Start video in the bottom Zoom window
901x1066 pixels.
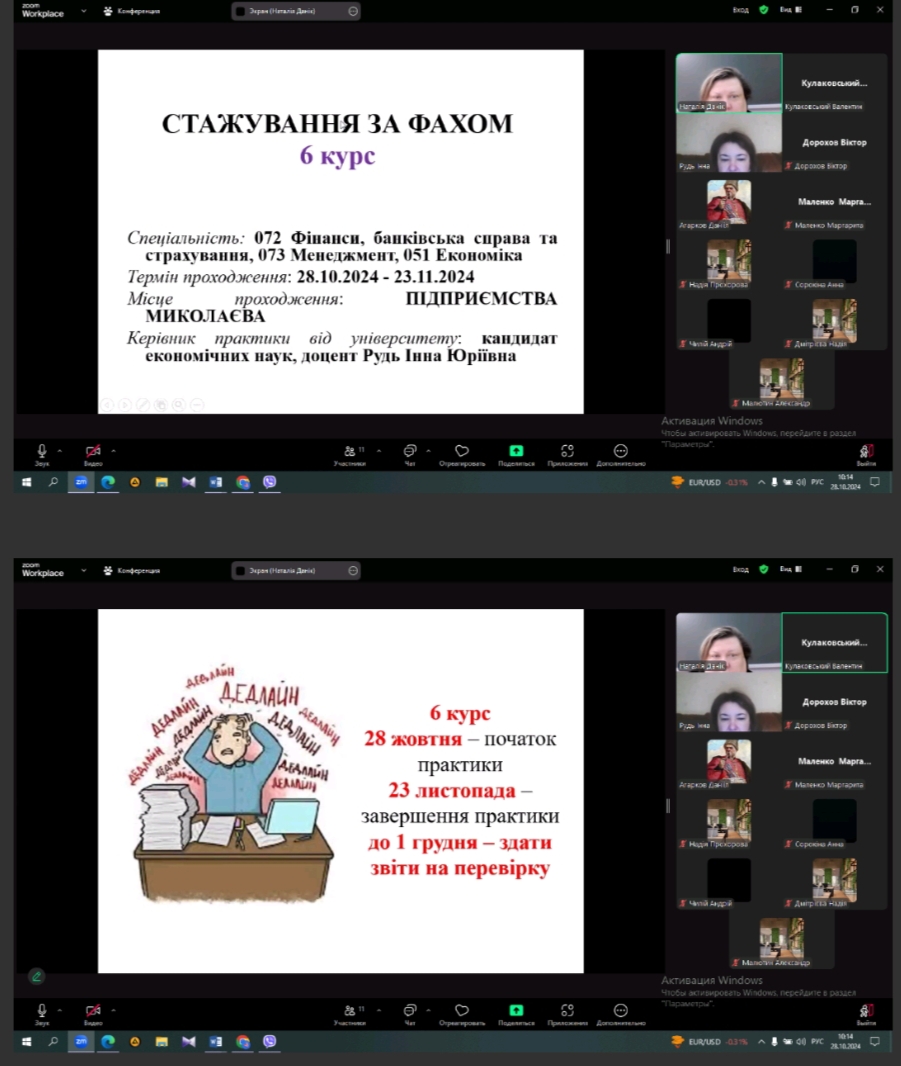pos(93,1011)
